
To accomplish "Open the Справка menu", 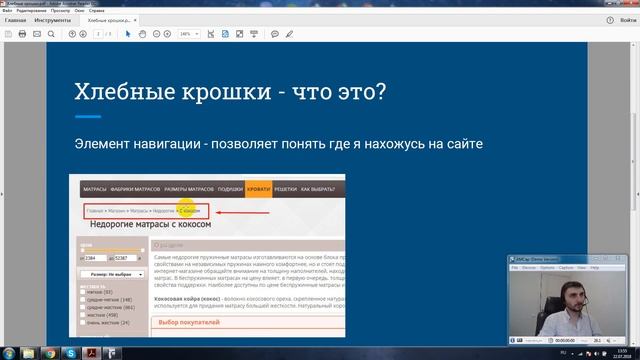I will 97,11.
